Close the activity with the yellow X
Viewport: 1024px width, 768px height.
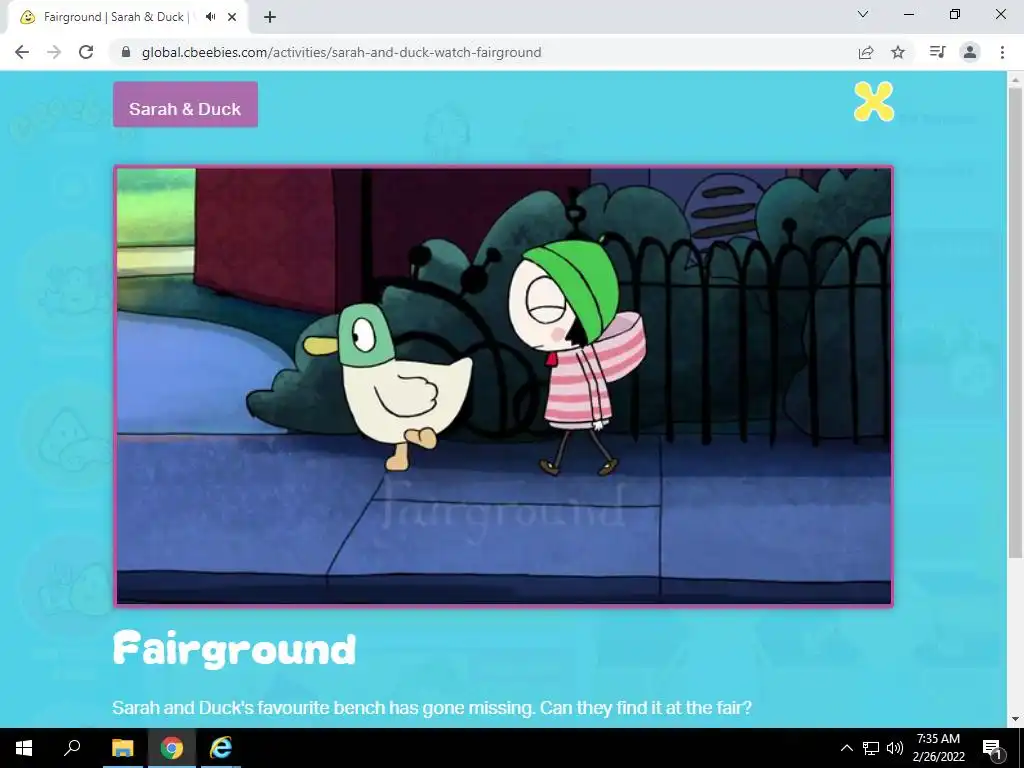pos(874,101)
